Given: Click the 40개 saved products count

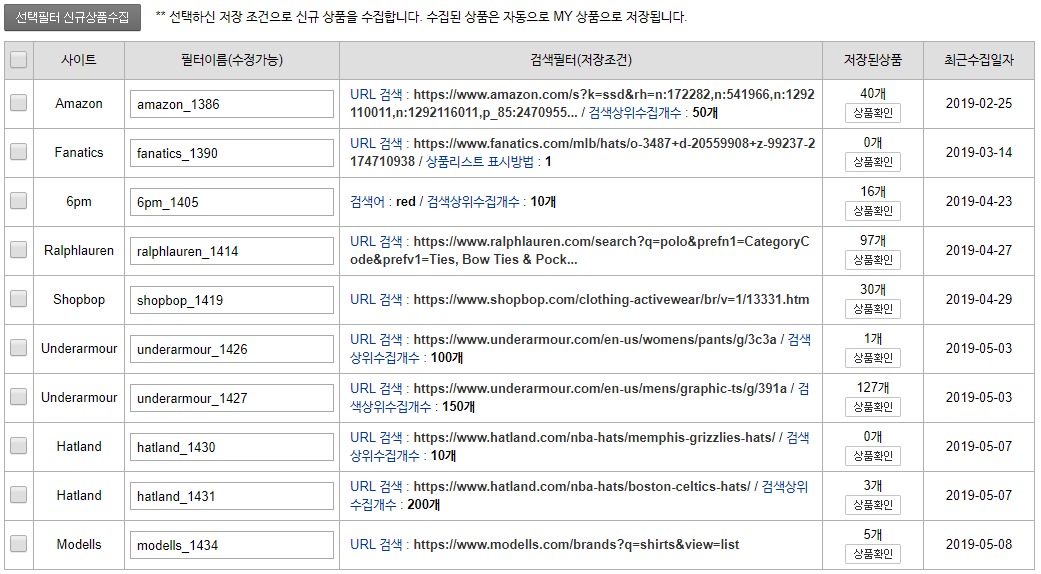Looking at the screenshot, I should pyautogui.click(x=872, y=94).
